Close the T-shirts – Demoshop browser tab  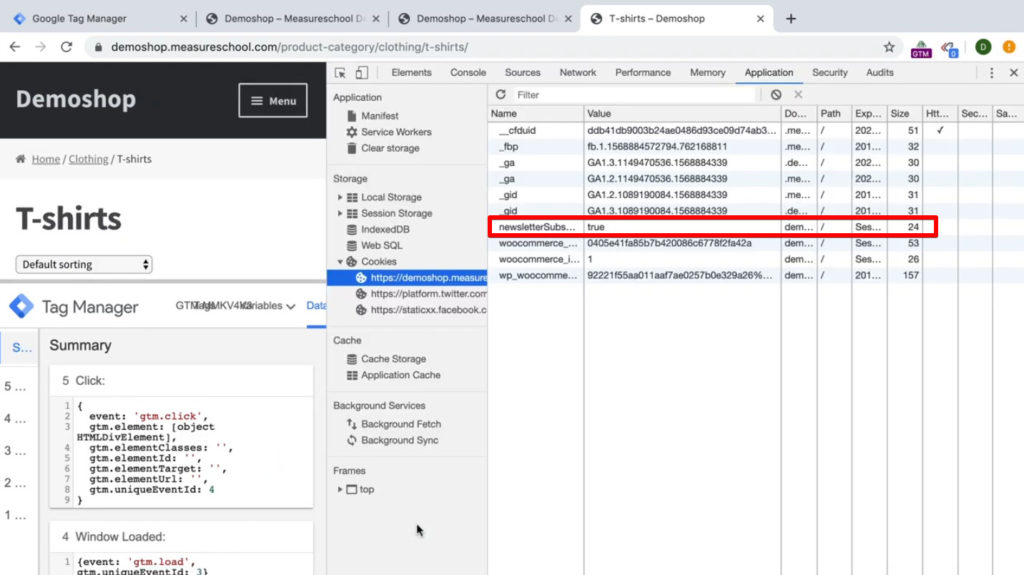[x=760, y=18]
